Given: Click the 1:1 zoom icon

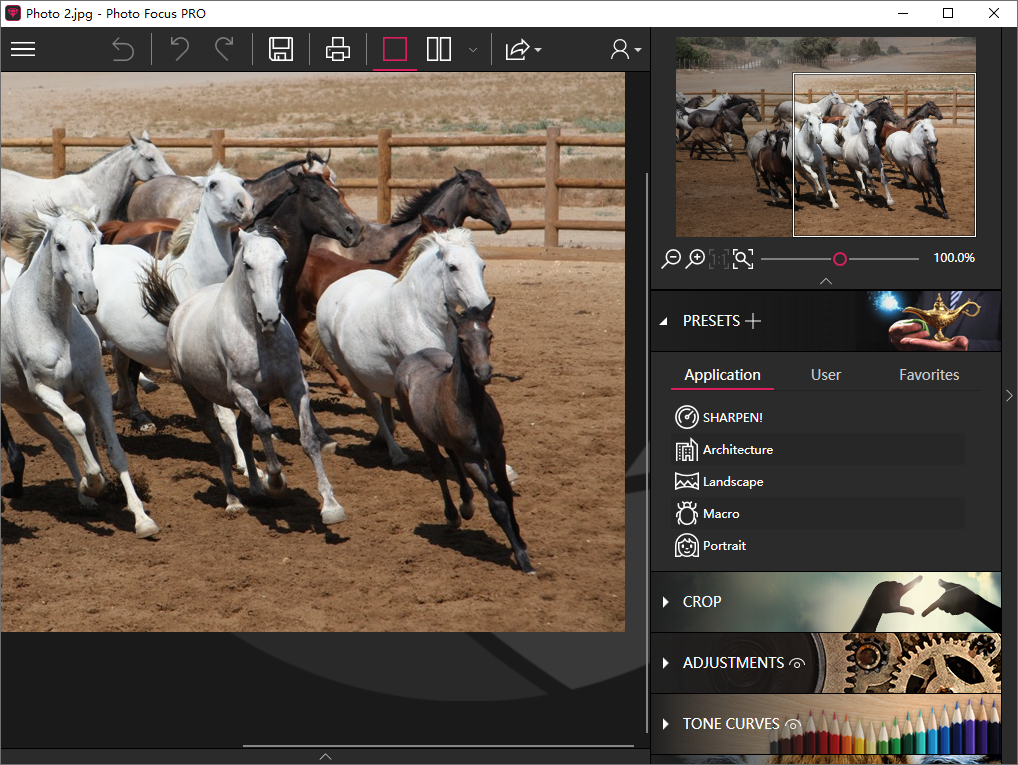Looking at the screenshot, I should click(719, 258).
